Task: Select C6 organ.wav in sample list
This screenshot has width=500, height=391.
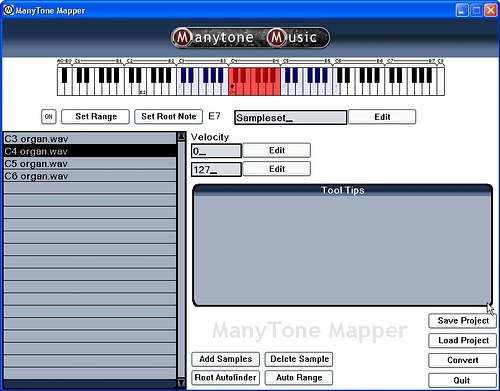Action: (90, 176)
